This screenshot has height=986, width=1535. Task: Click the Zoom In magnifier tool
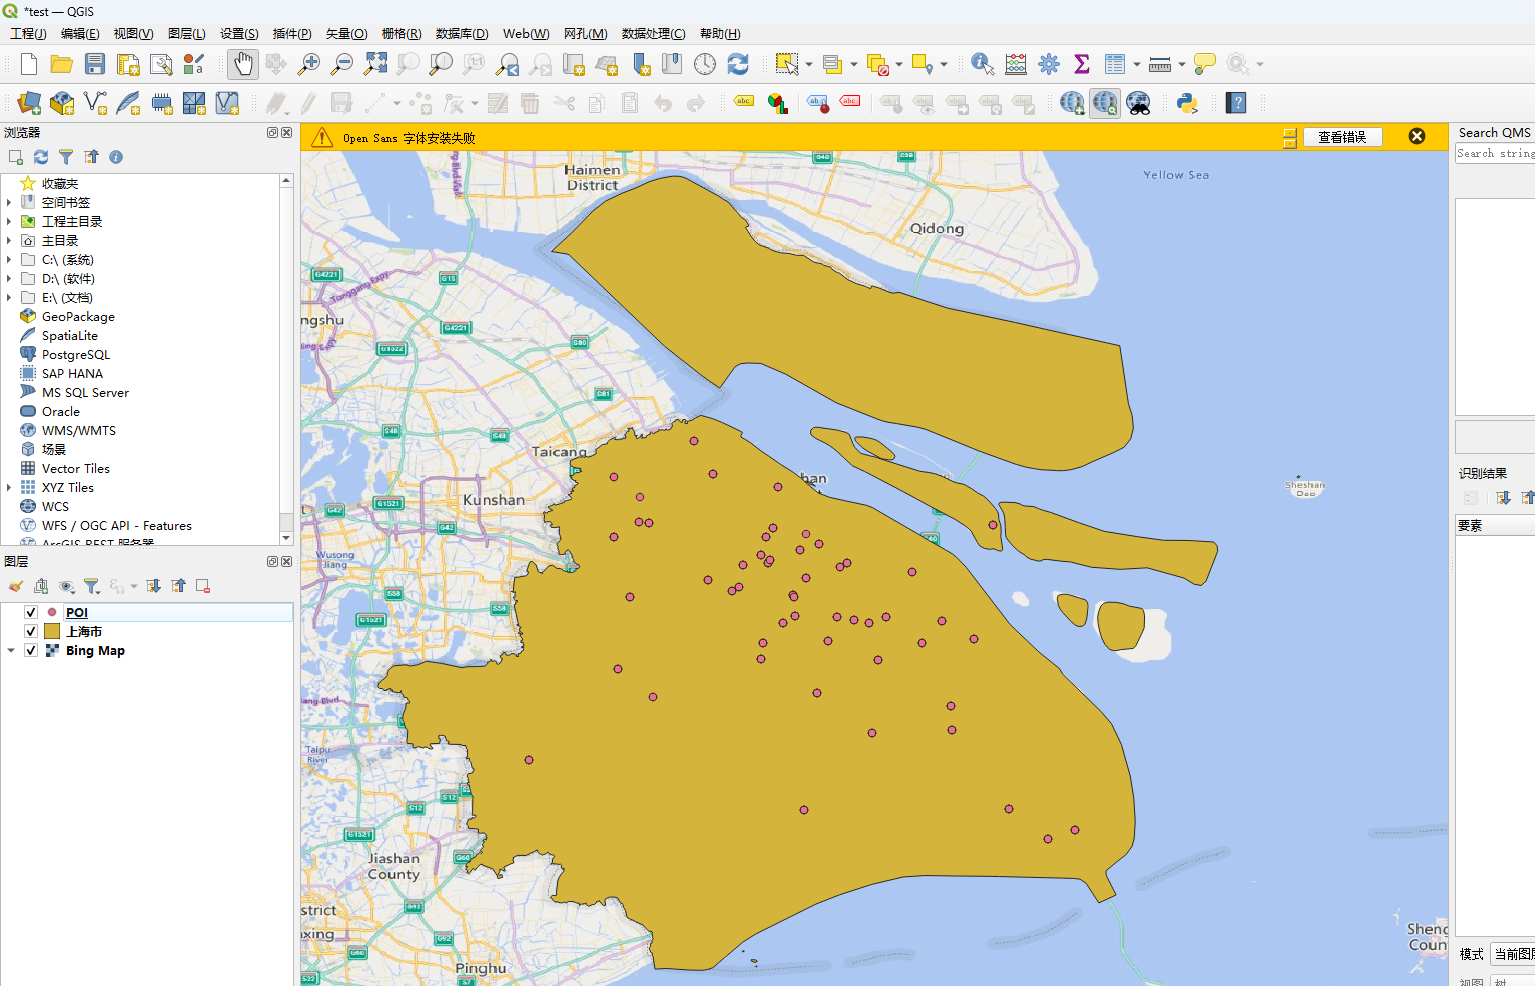point(309,64)
